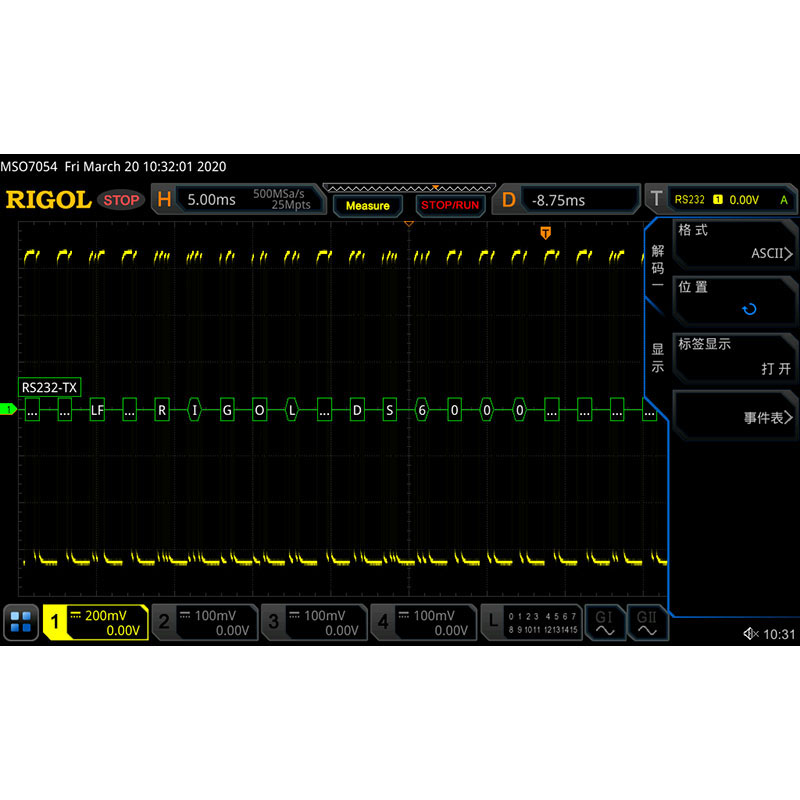
Task: Open horizontal timebase 5.00ms settings
Action: click(x=238, y=199)
